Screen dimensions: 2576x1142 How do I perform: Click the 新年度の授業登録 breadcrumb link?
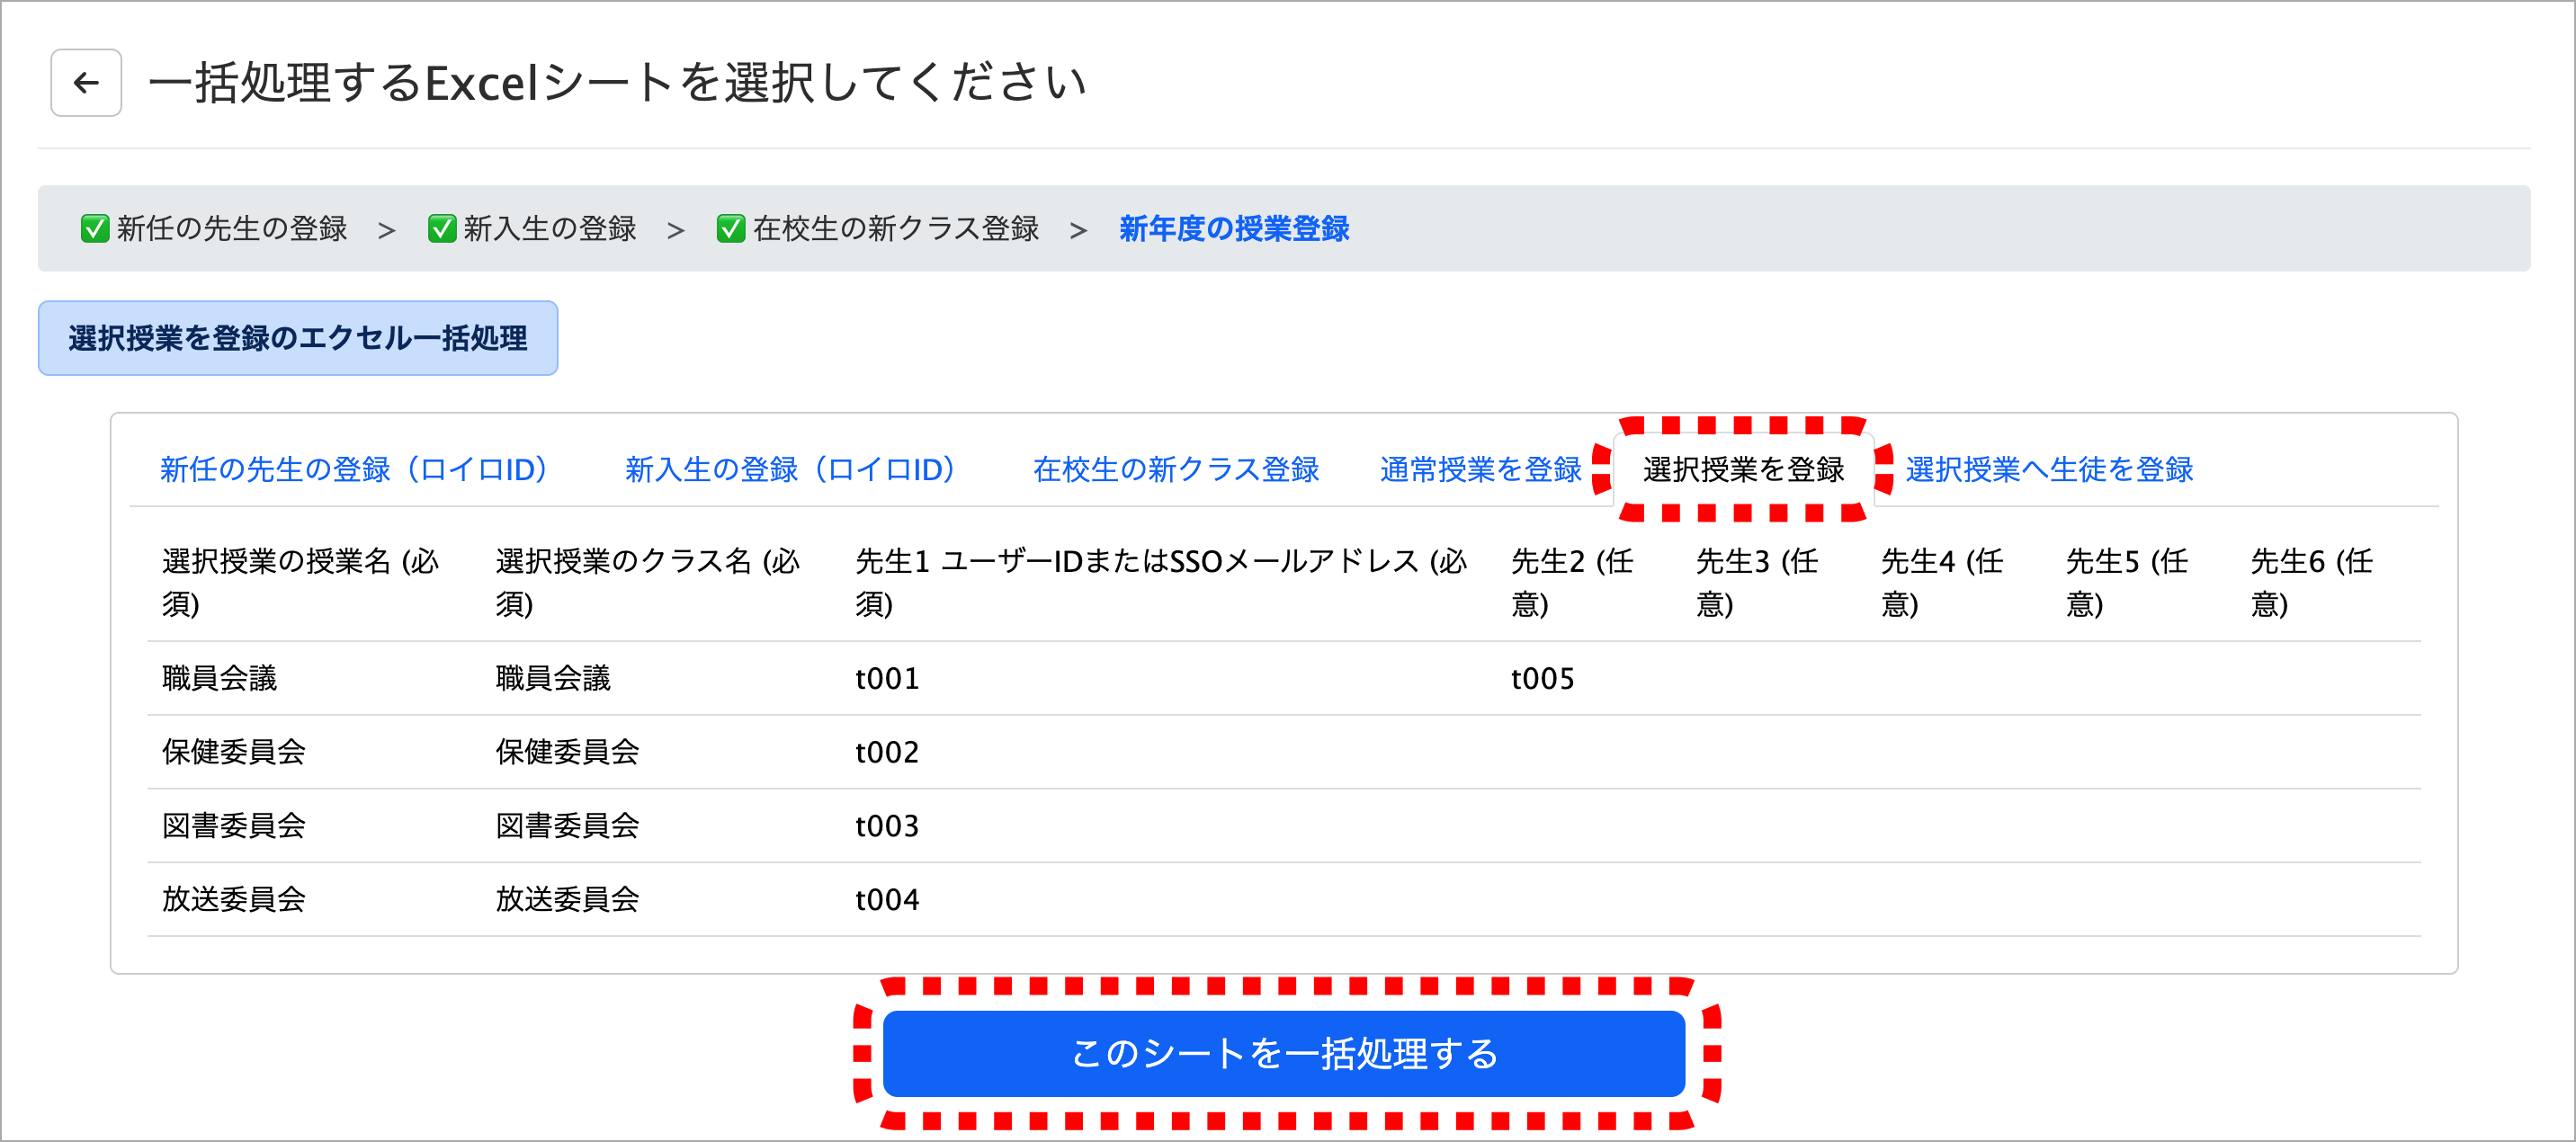(x=1234, y=229)
